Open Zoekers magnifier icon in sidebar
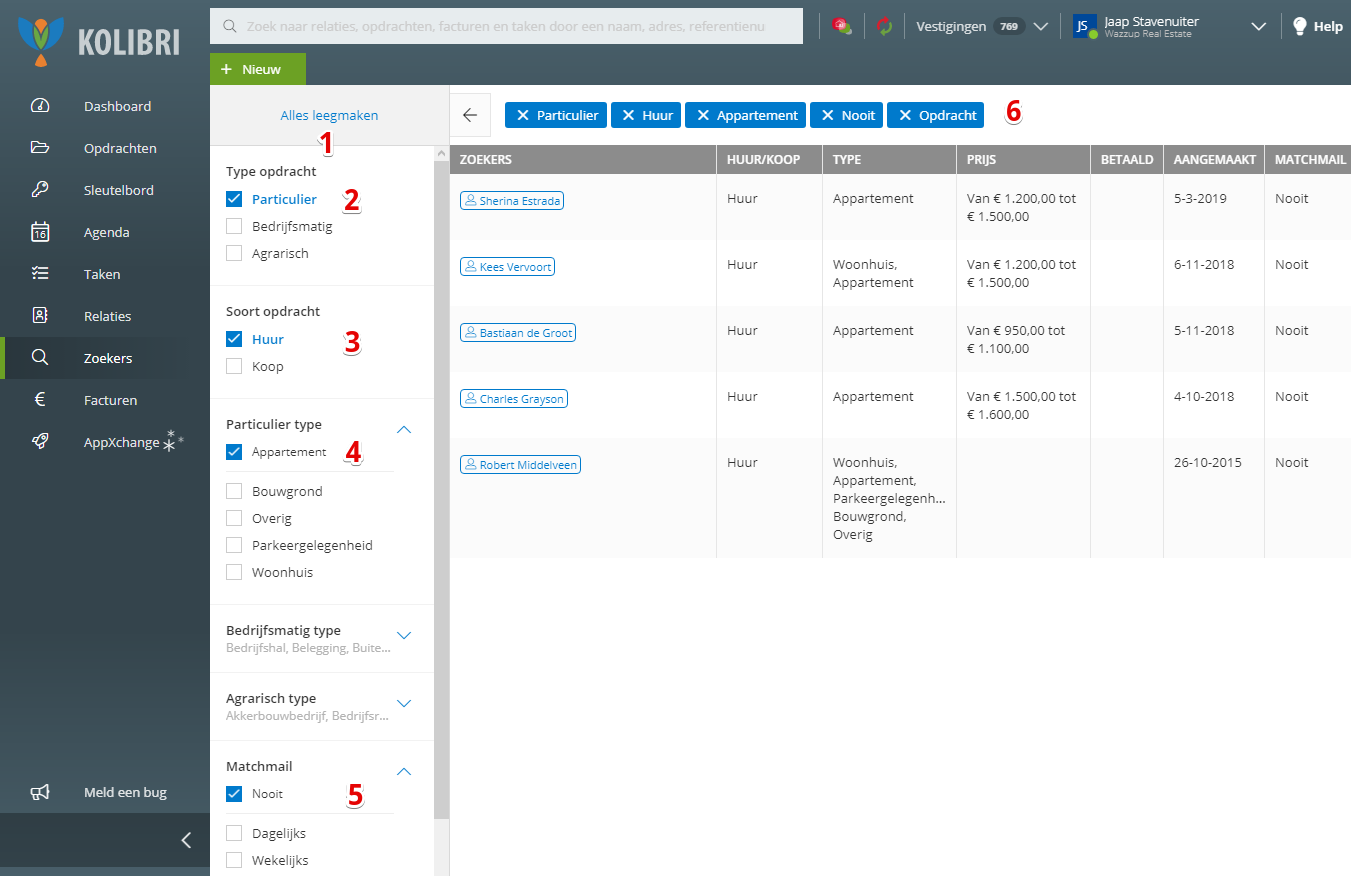 pos(40,358)
